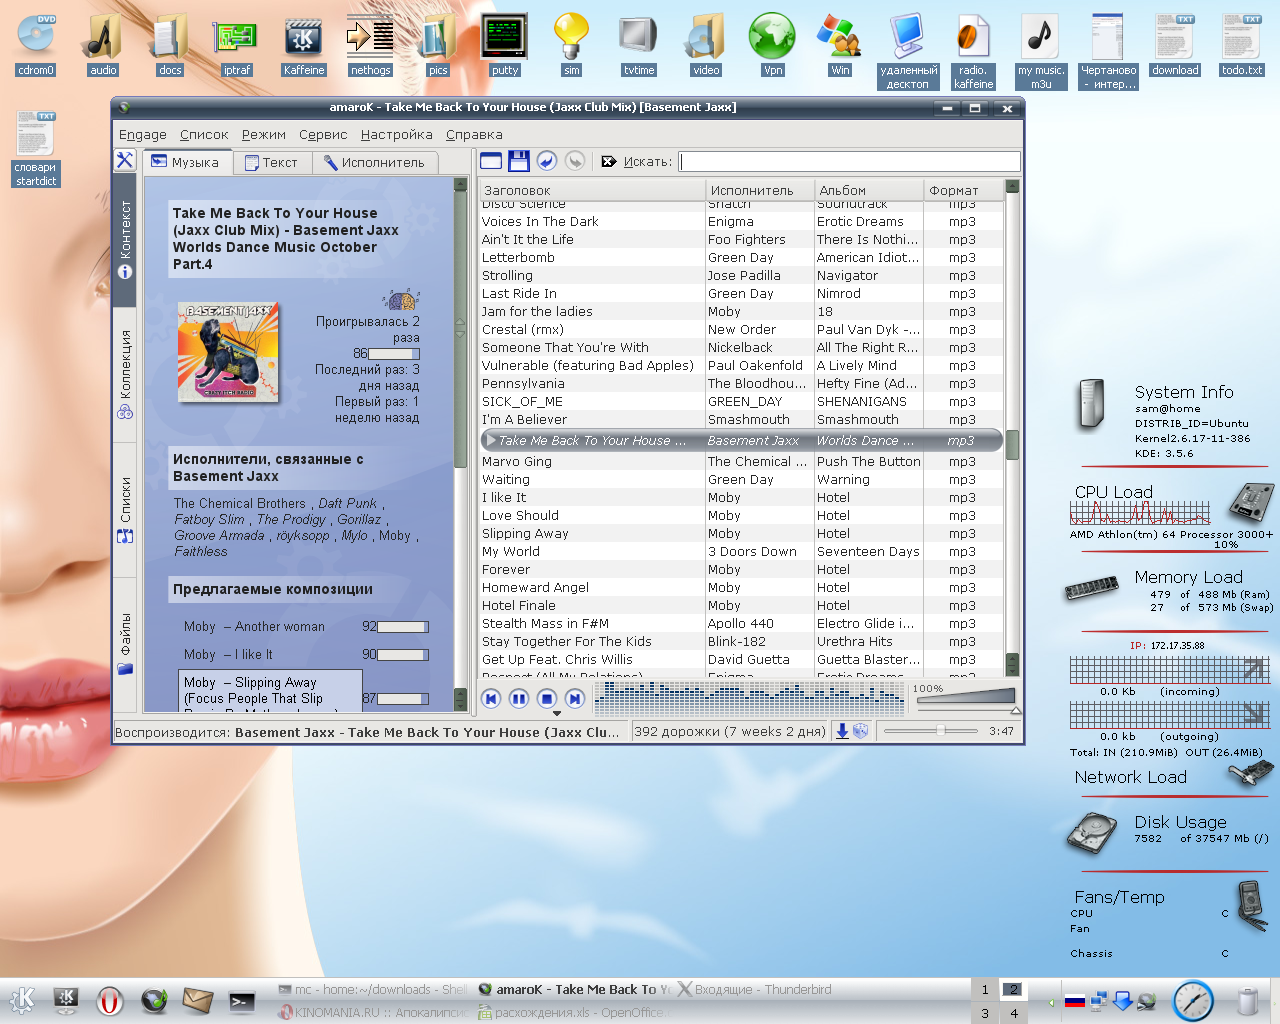Switch to the Текст tab

[x=271, y=162]
